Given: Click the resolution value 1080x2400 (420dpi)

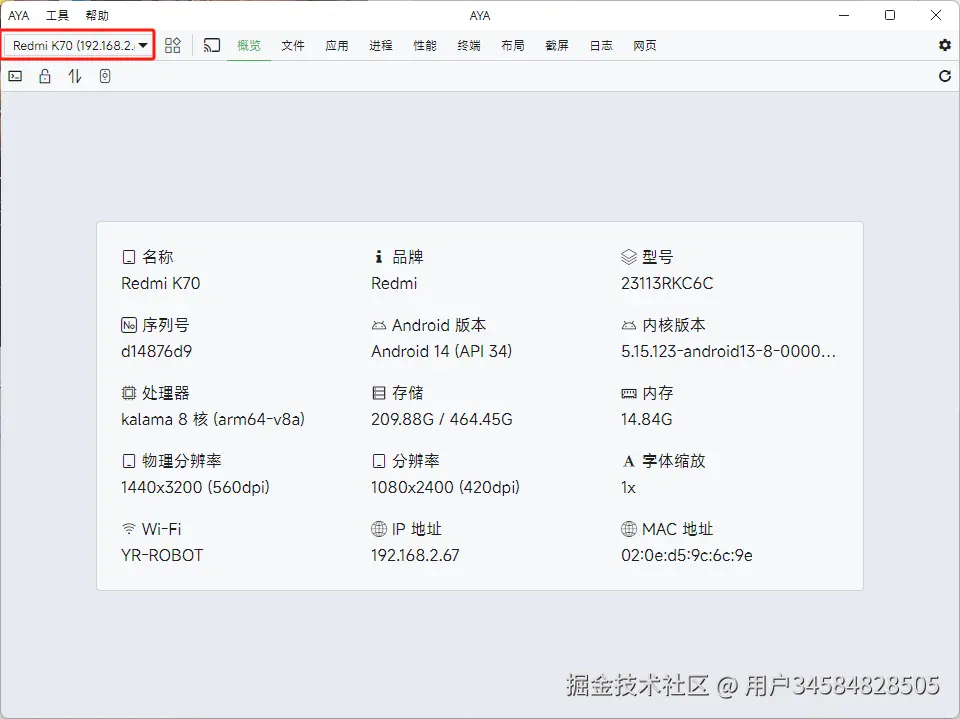Looking at the screenshot, I should [x=445, y=487].
